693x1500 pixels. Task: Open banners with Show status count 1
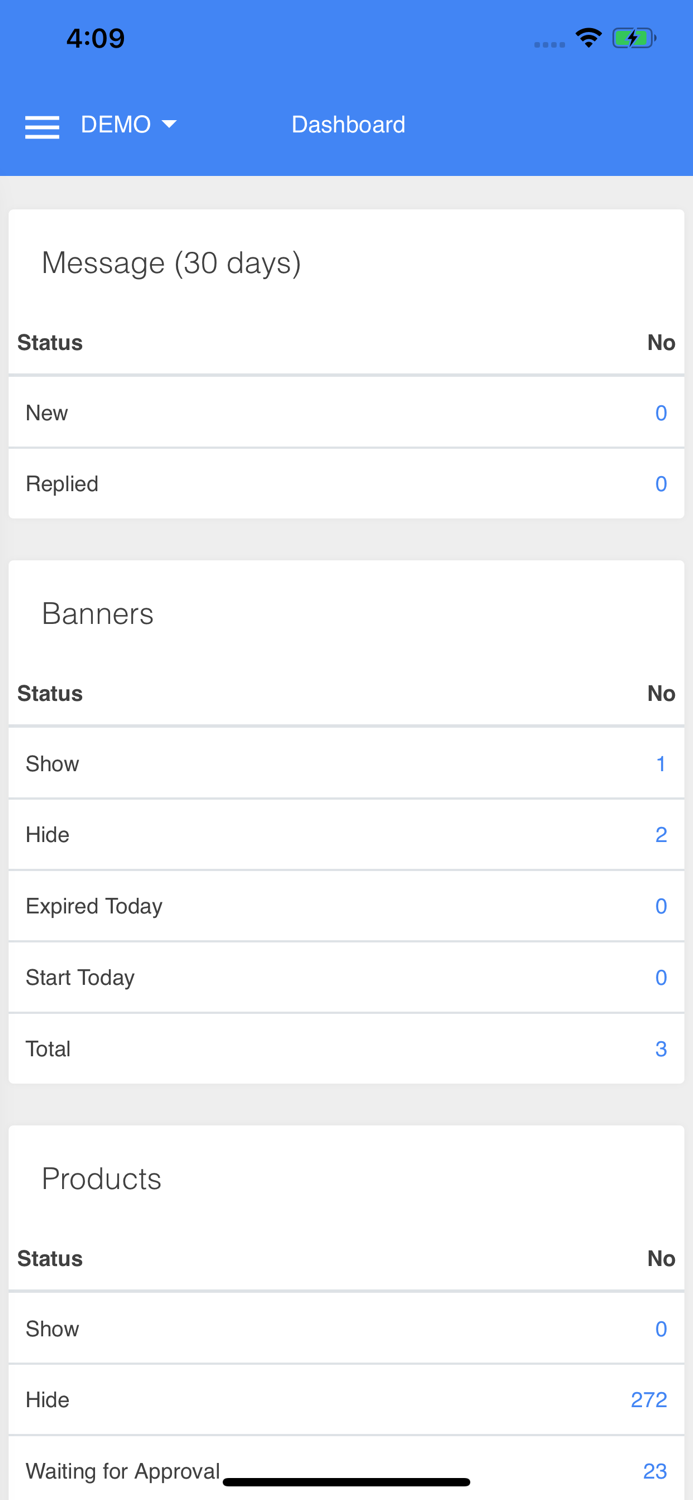(x=661, y=763)
